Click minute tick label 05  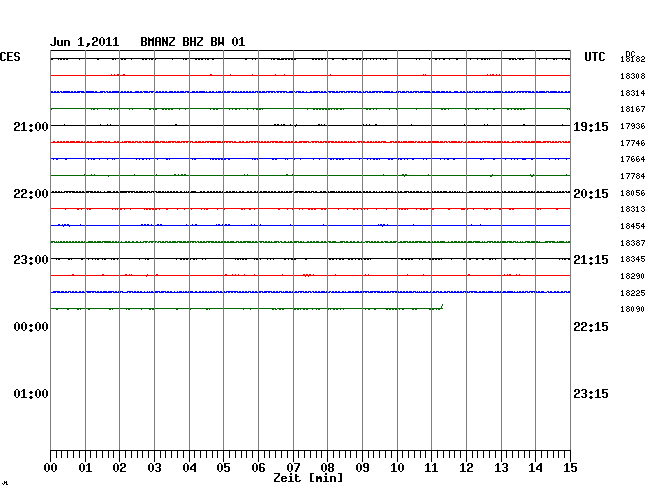[223, 468]
